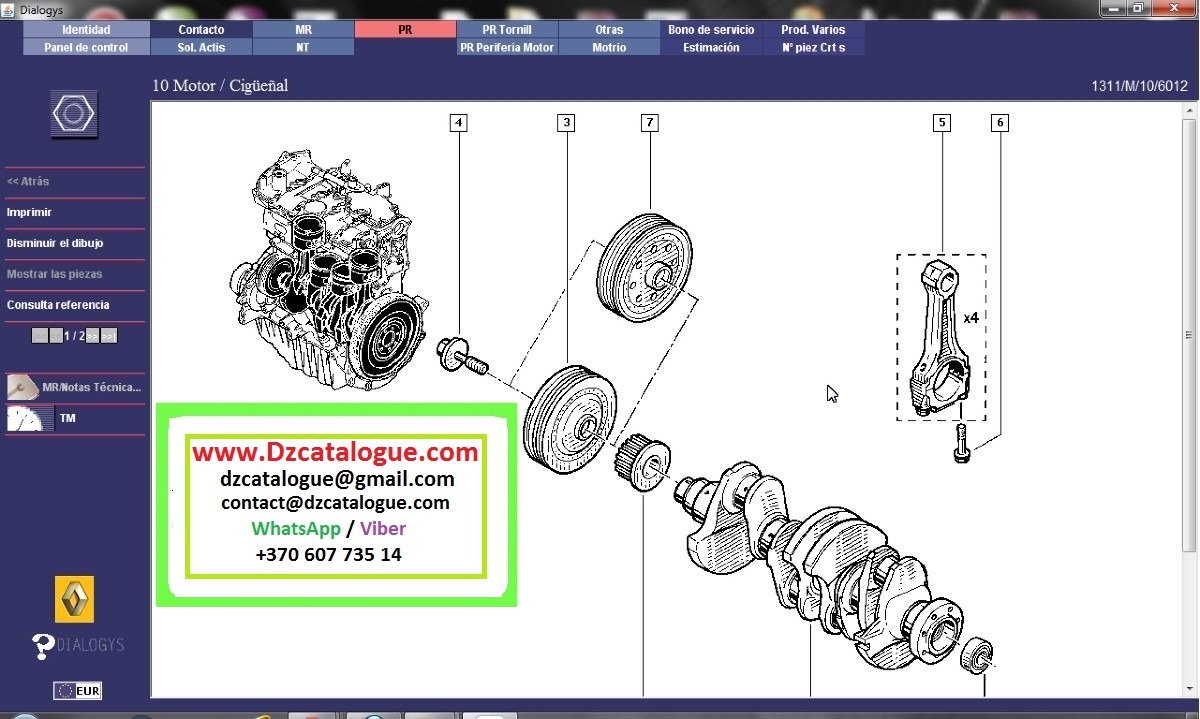Open the Prod. Varios tab
Screen dimensions: 1200x719
813,30
